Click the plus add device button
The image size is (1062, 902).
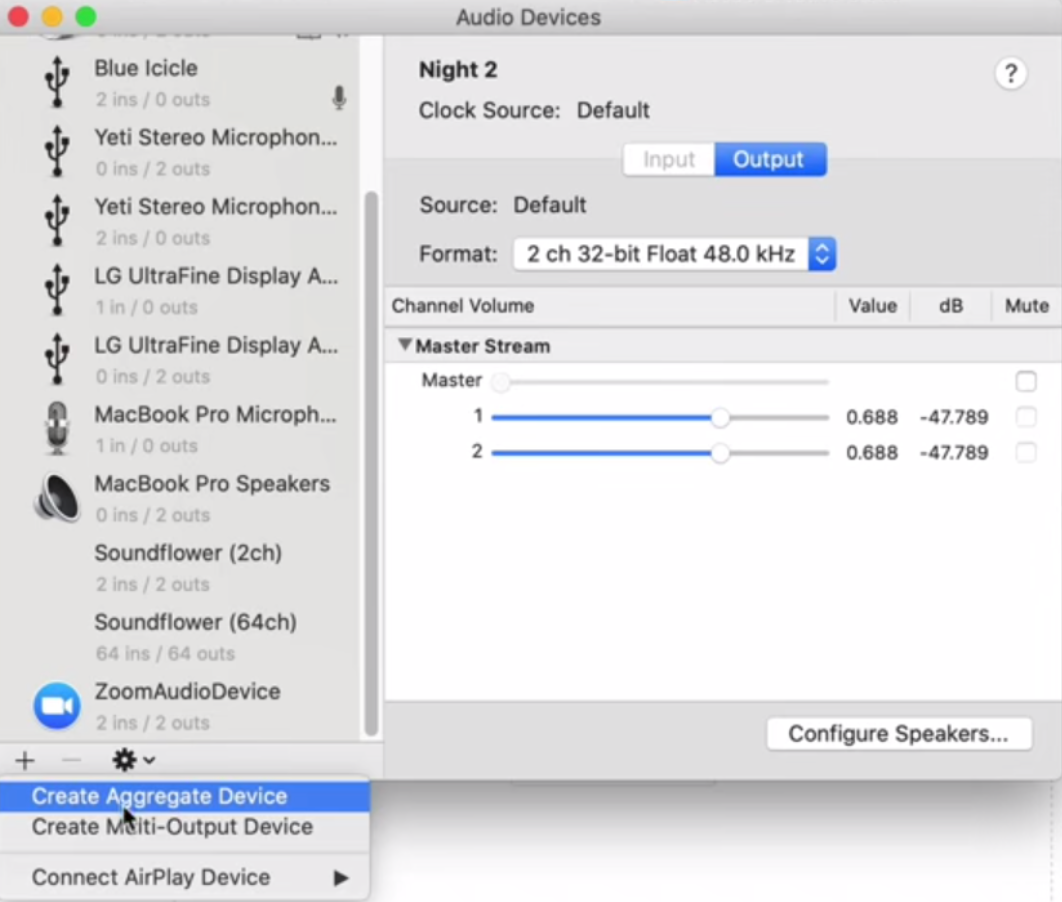(x=25, y=761)
